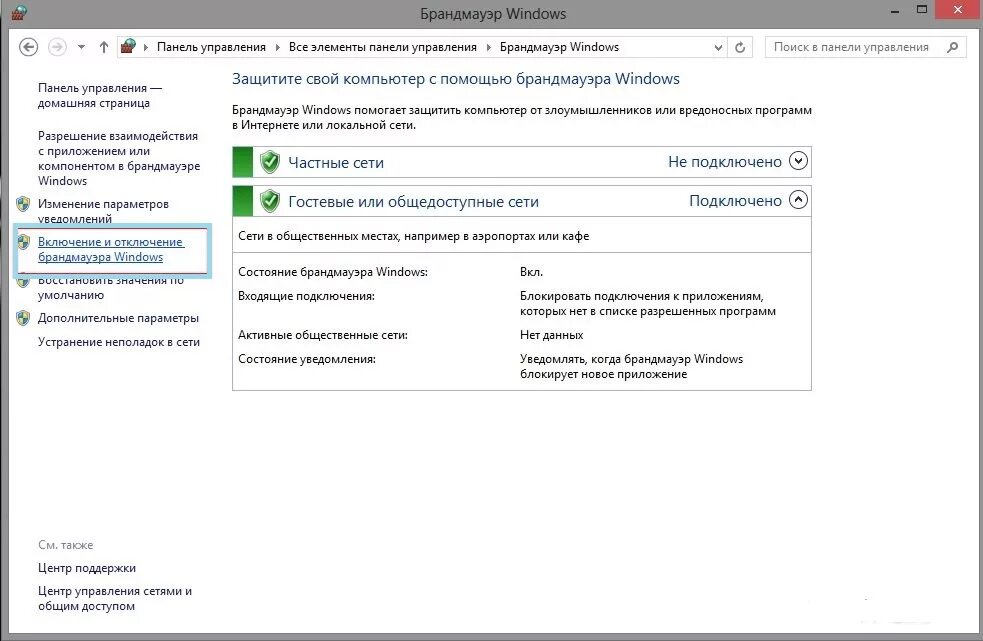This screenshot has height=641, width=983.
Task: Click the См. также label
Action: pos(65,544)
